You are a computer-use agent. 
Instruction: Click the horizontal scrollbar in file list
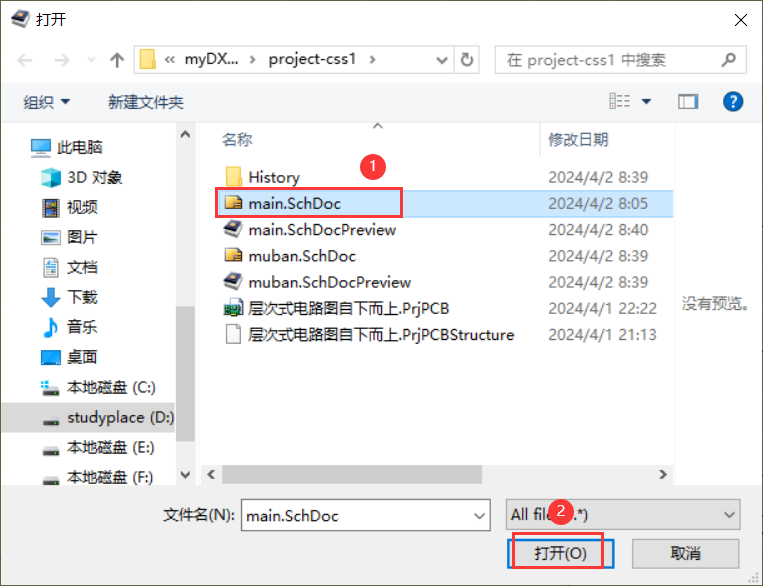[x=352, y=475]
